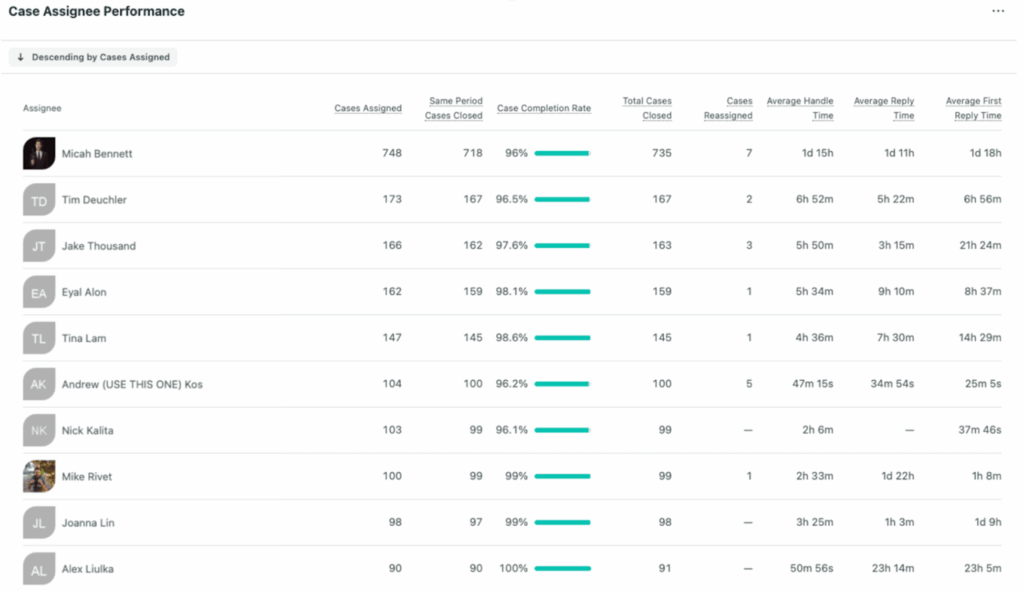Screen dimensions: 1024x591
Task: Open Mike Rivet's profile picture
Action: pyautogui.click(x=38, y=476)
